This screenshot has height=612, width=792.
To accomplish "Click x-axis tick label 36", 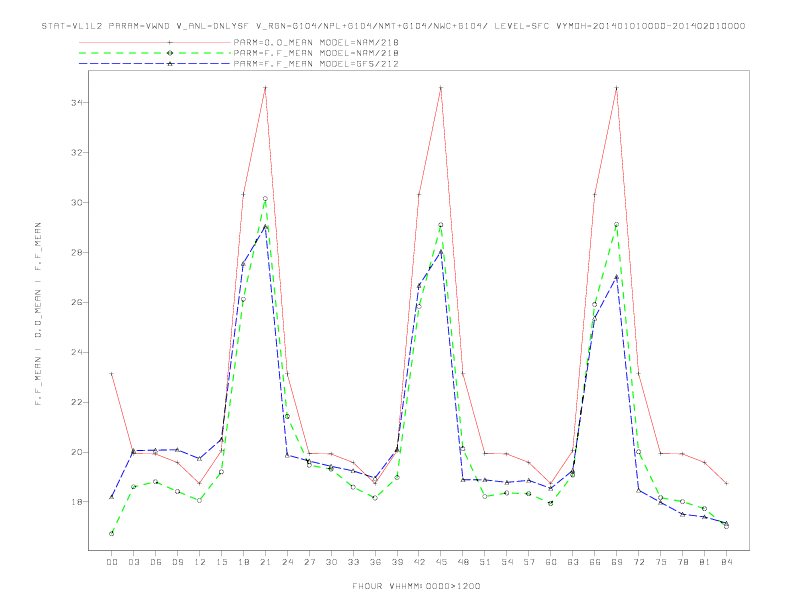I will 375,562.
